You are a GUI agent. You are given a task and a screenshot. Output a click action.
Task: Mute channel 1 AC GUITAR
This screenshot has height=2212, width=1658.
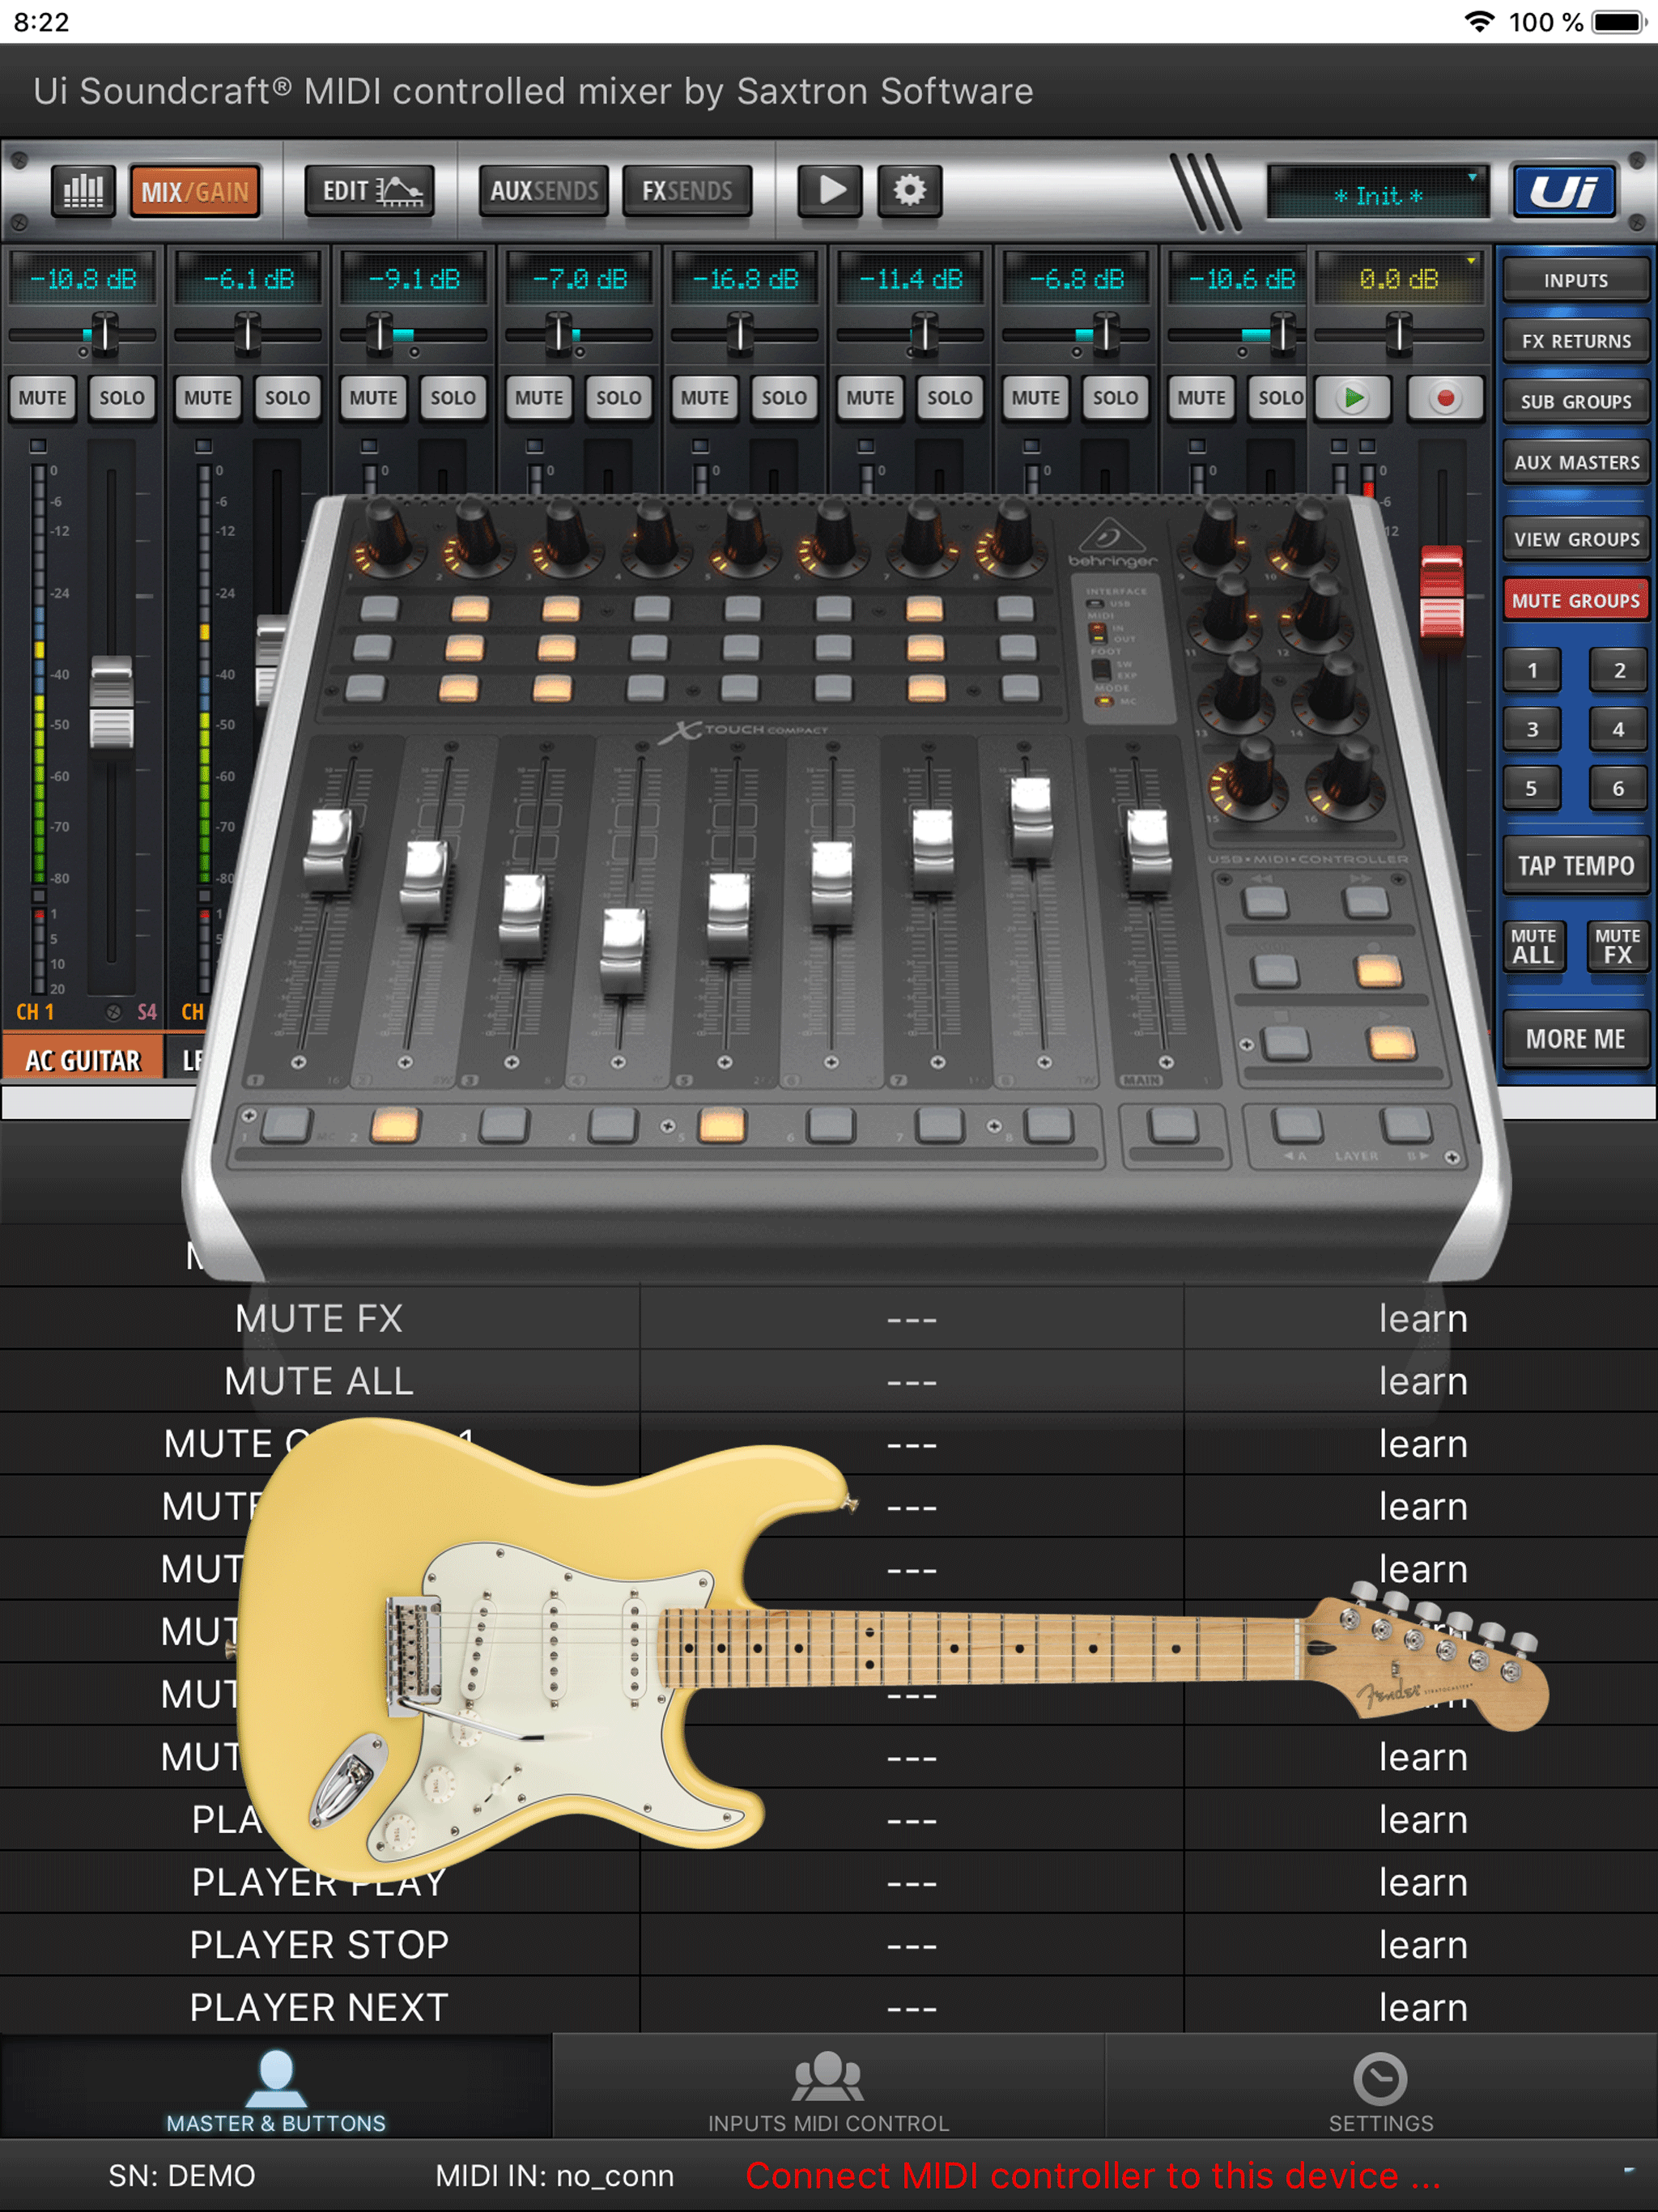coord(42,398)
